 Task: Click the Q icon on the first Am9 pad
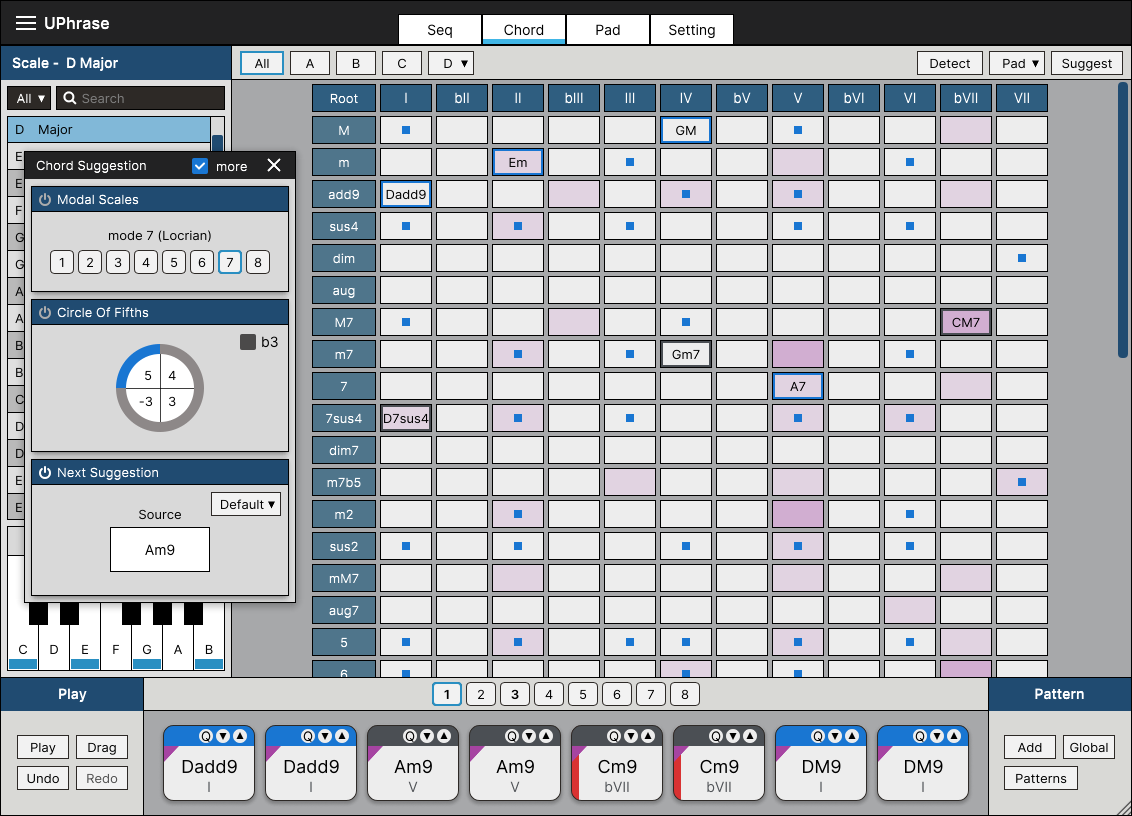(x=410, y=736)
